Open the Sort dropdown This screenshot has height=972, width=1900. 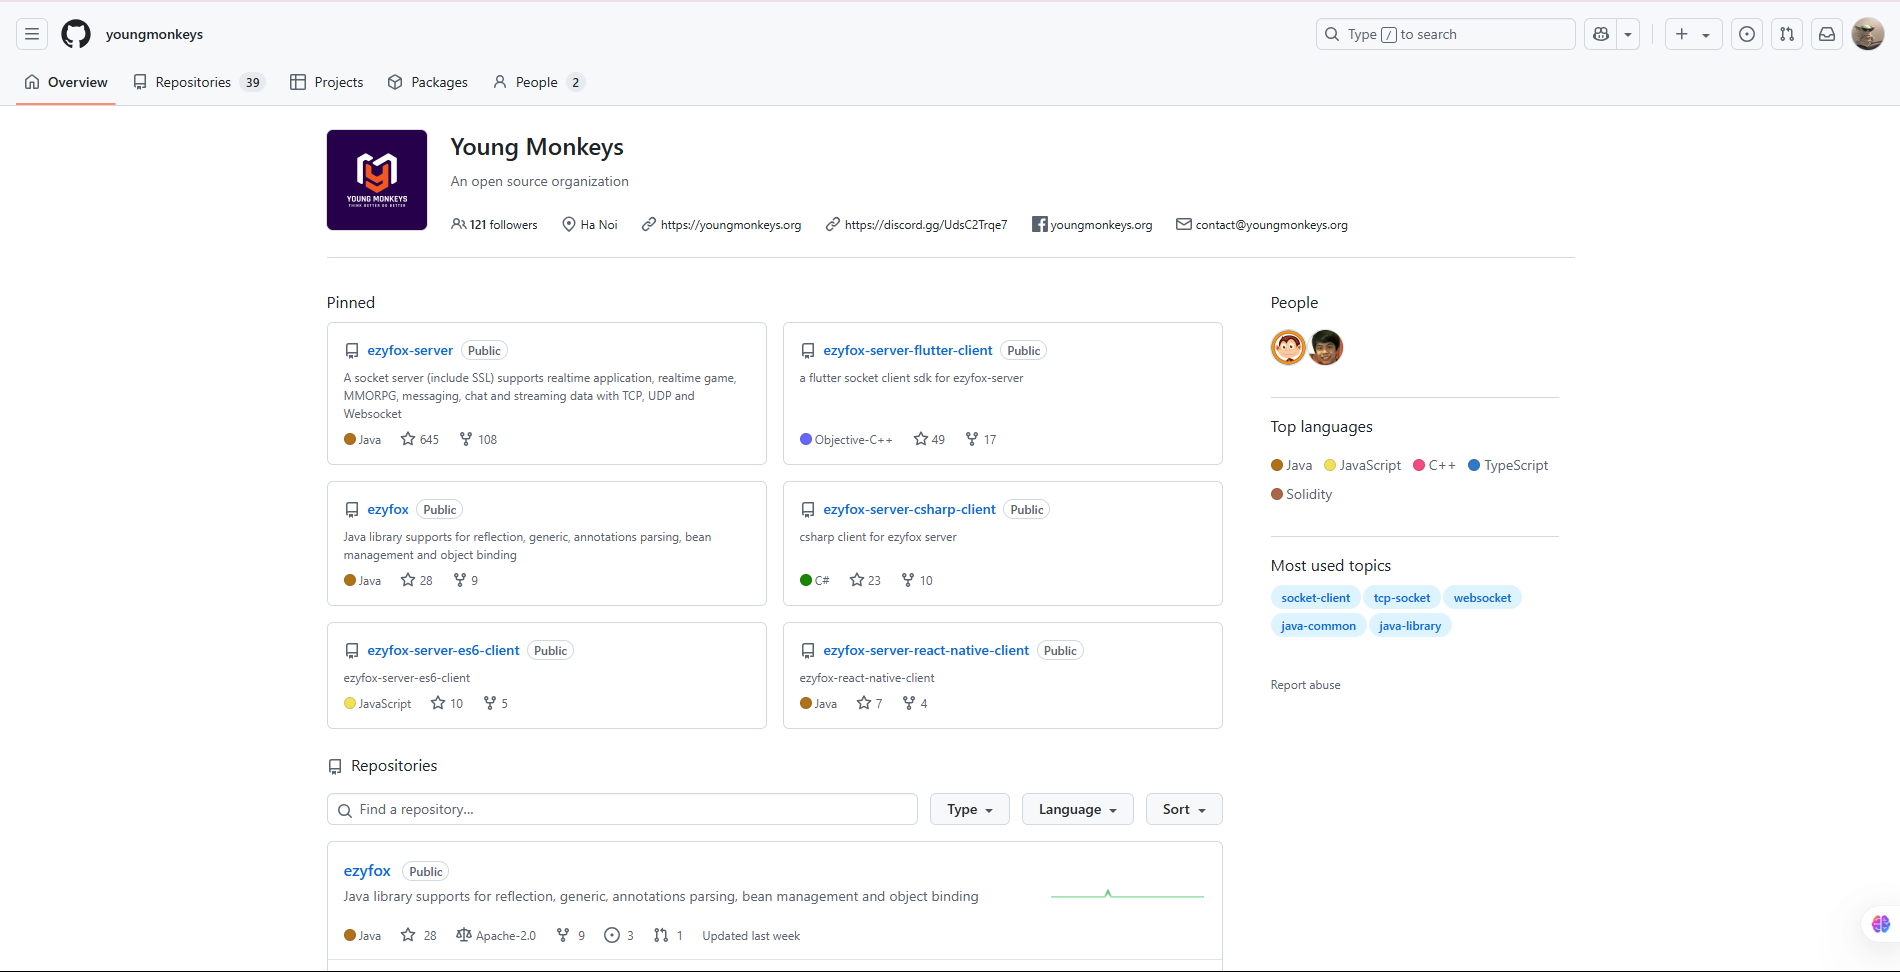pyautogui.click(x=1183, y=808)
